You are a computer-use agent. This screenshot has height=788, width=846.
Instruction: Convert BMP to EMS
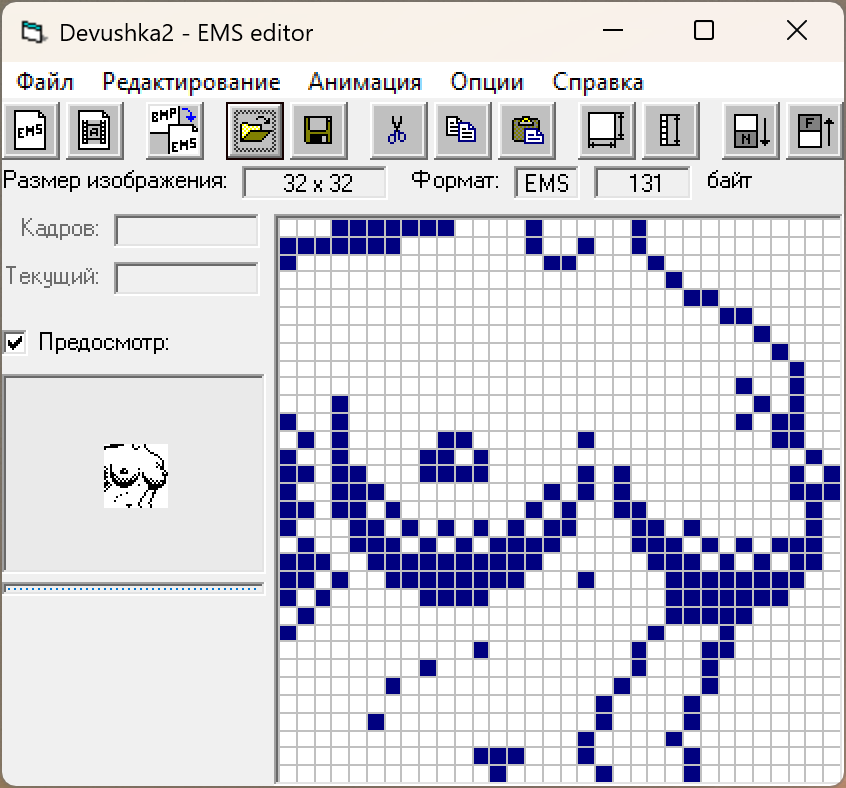(x=174, y=131)
